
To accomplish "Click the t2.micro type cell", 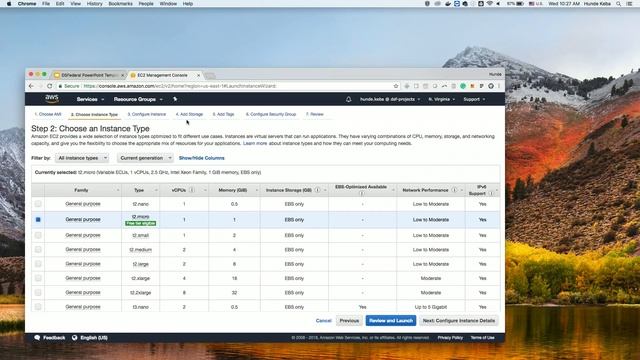I will [x=140, y=220].
